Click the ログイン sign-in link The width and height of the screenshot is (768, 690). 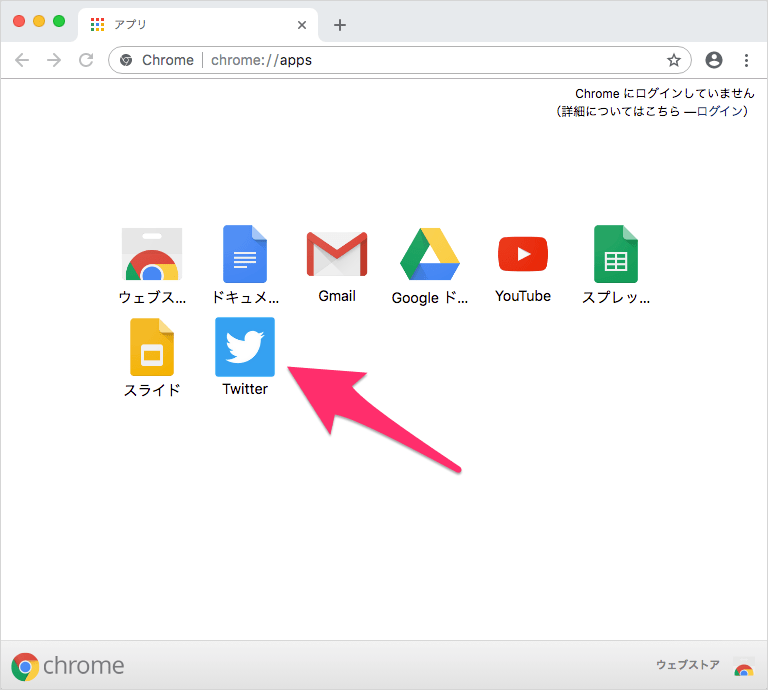pos(720,111)
